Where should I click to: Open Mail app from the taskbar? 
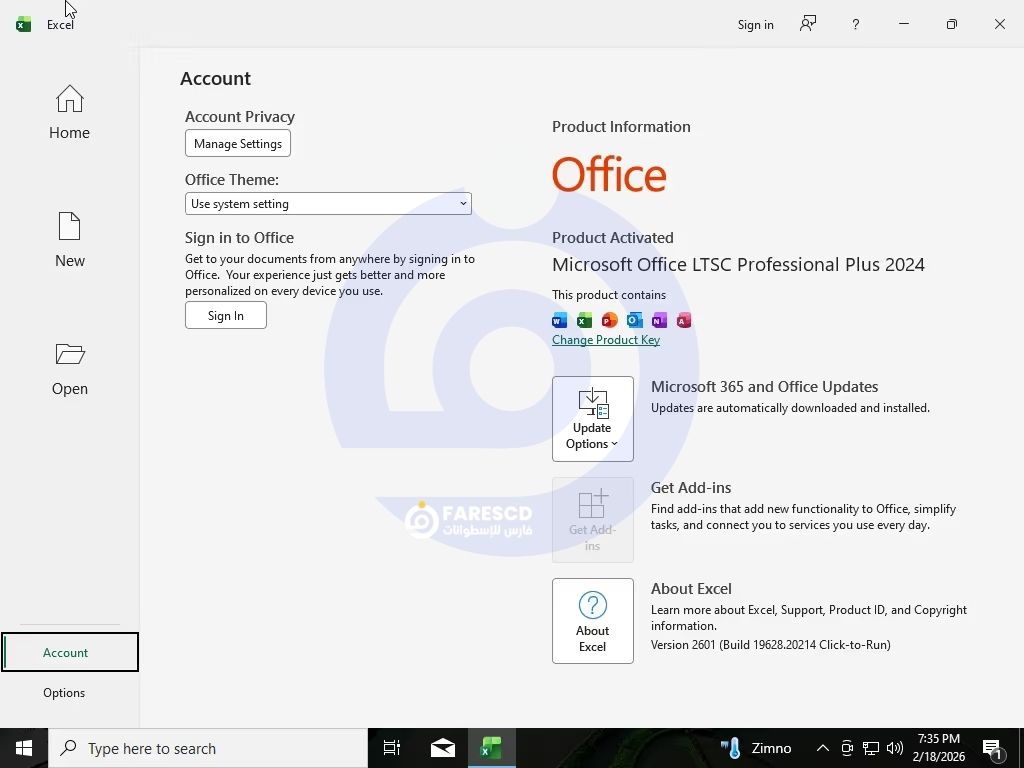[442, 748]
